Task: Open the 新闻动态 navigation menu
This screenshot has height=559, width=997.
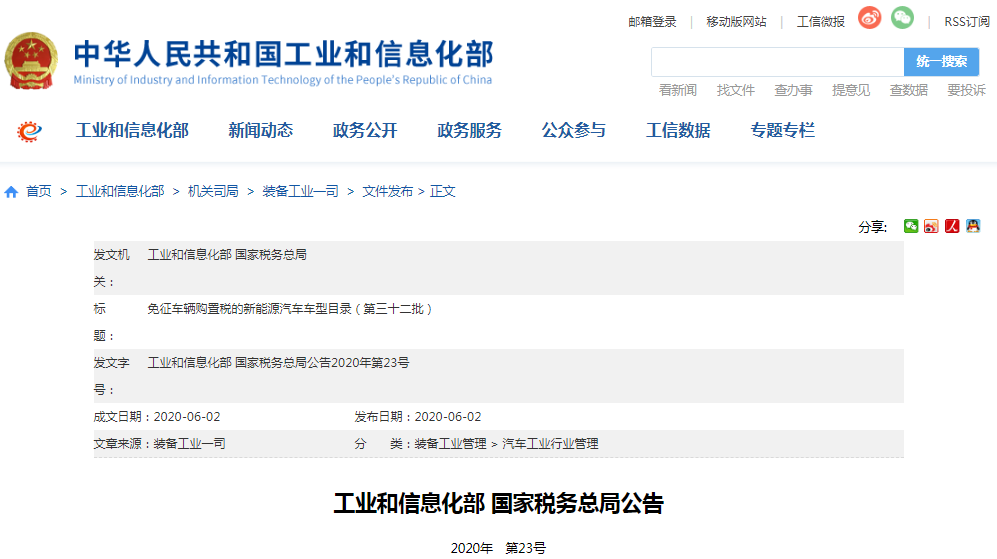Action: (x=260, y=130)
